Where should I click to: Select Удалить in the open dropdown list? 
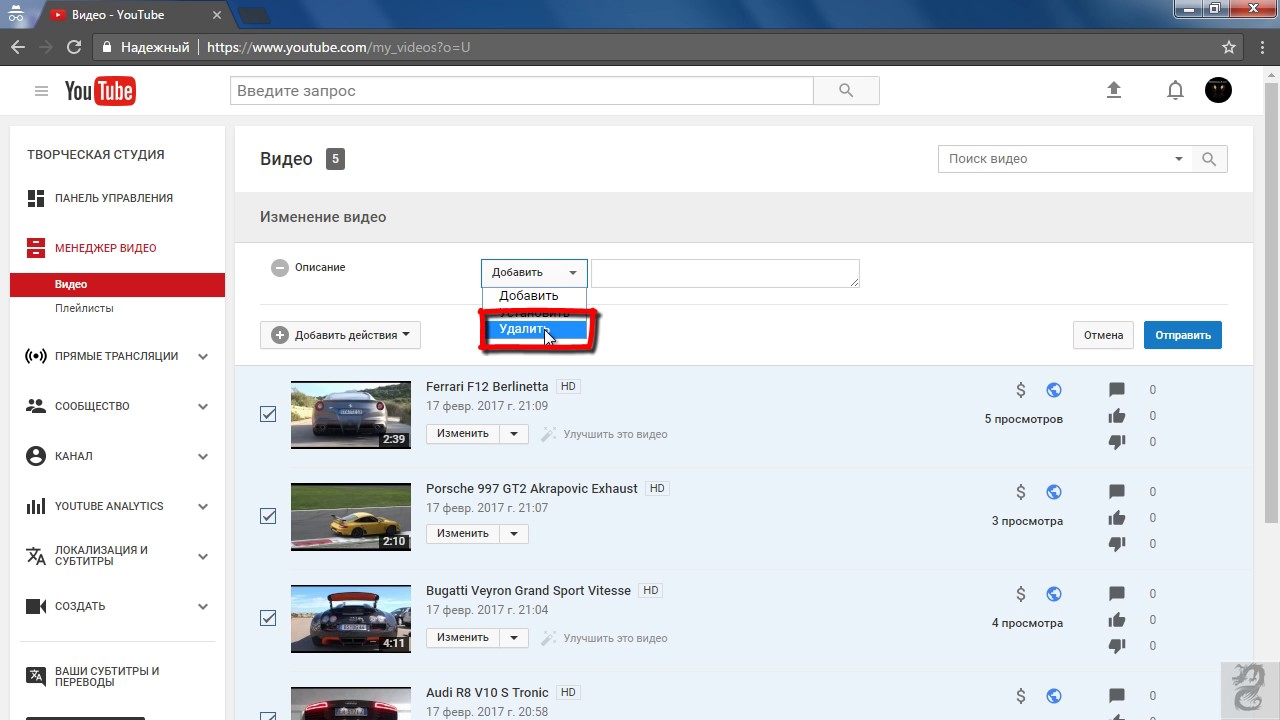tap(534, 329)
